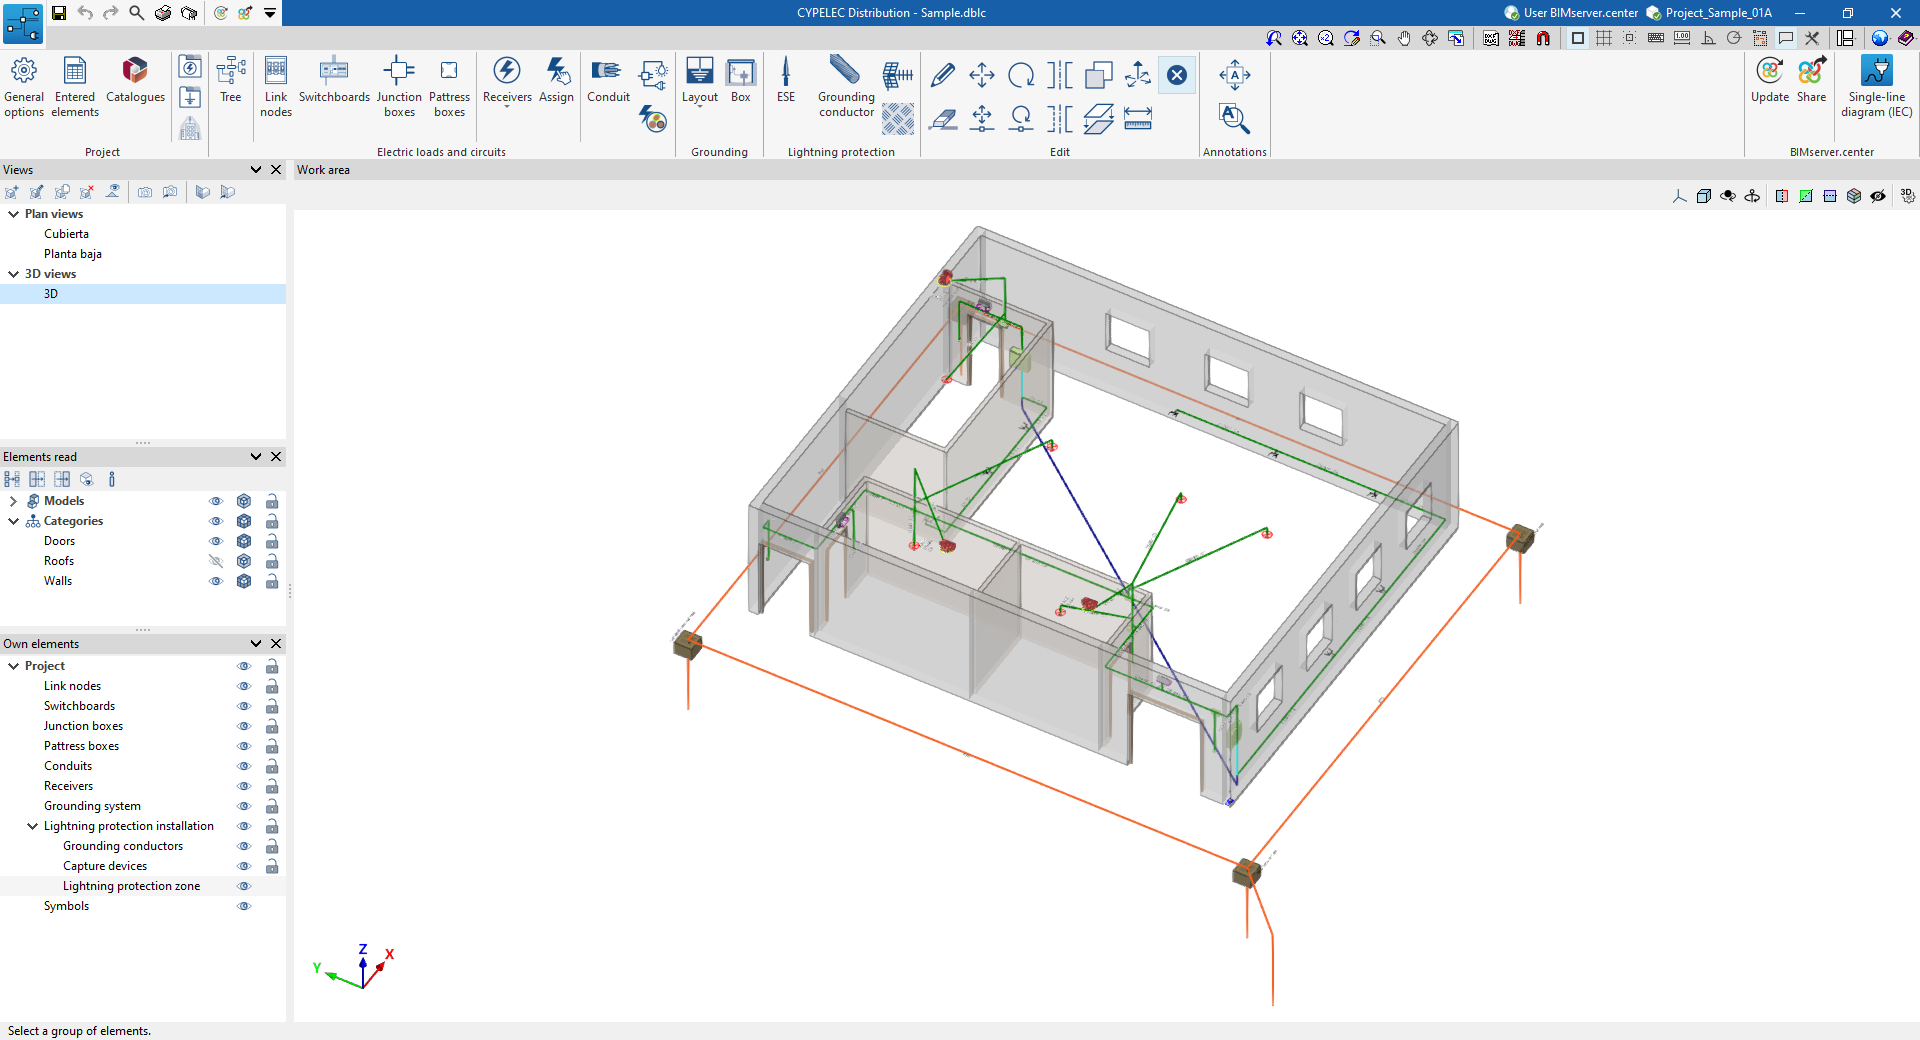The image size is (1920, 1040).
Task: Close the Elements read panel
Action: tap(277, 457)
